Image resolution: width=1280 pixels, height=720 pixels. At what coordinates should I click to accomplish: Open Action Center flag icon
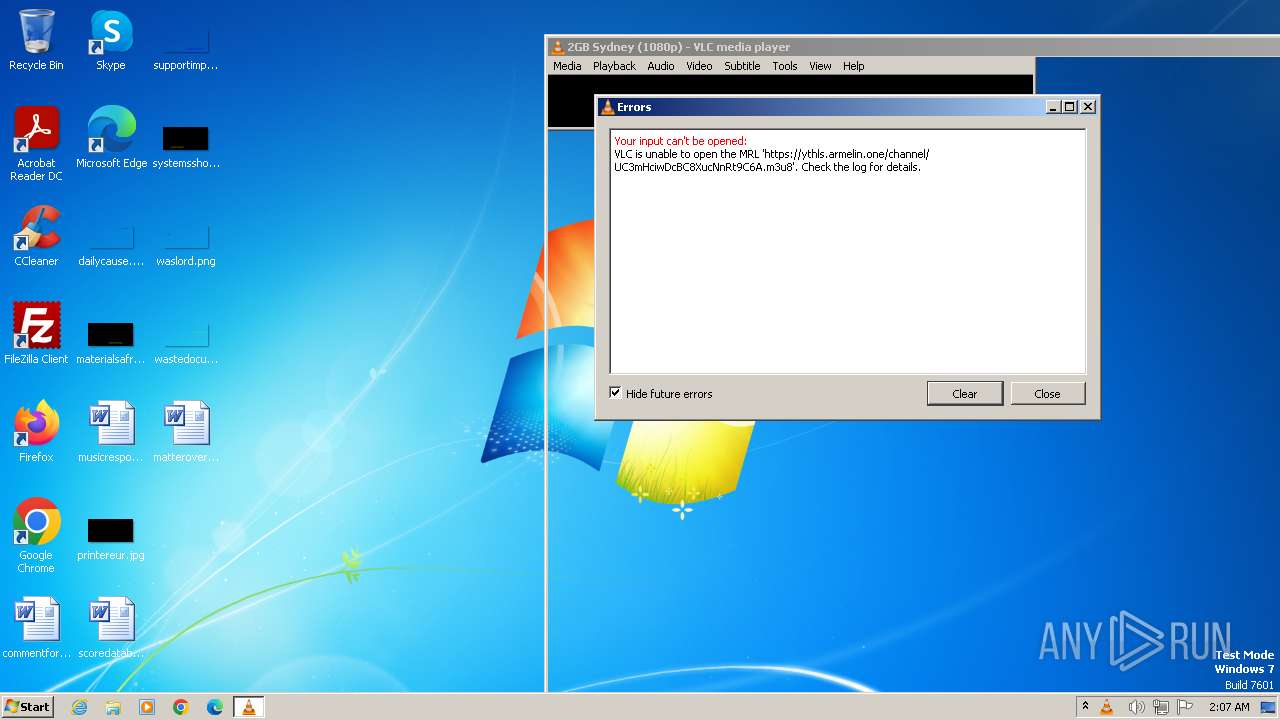[x=1185, y=707]
